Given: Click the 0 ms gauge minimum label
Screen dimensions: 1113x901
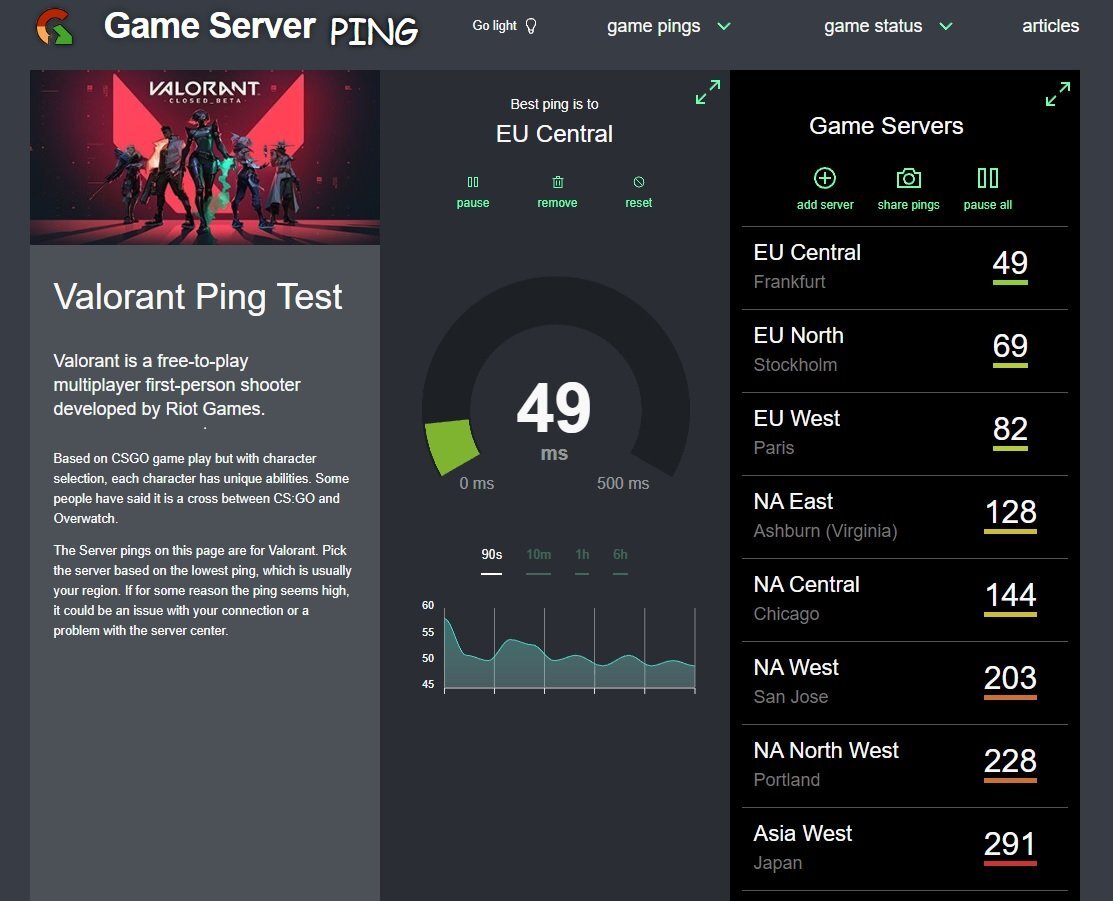Looking at the screenshot, I should click(x=476, y=484).
